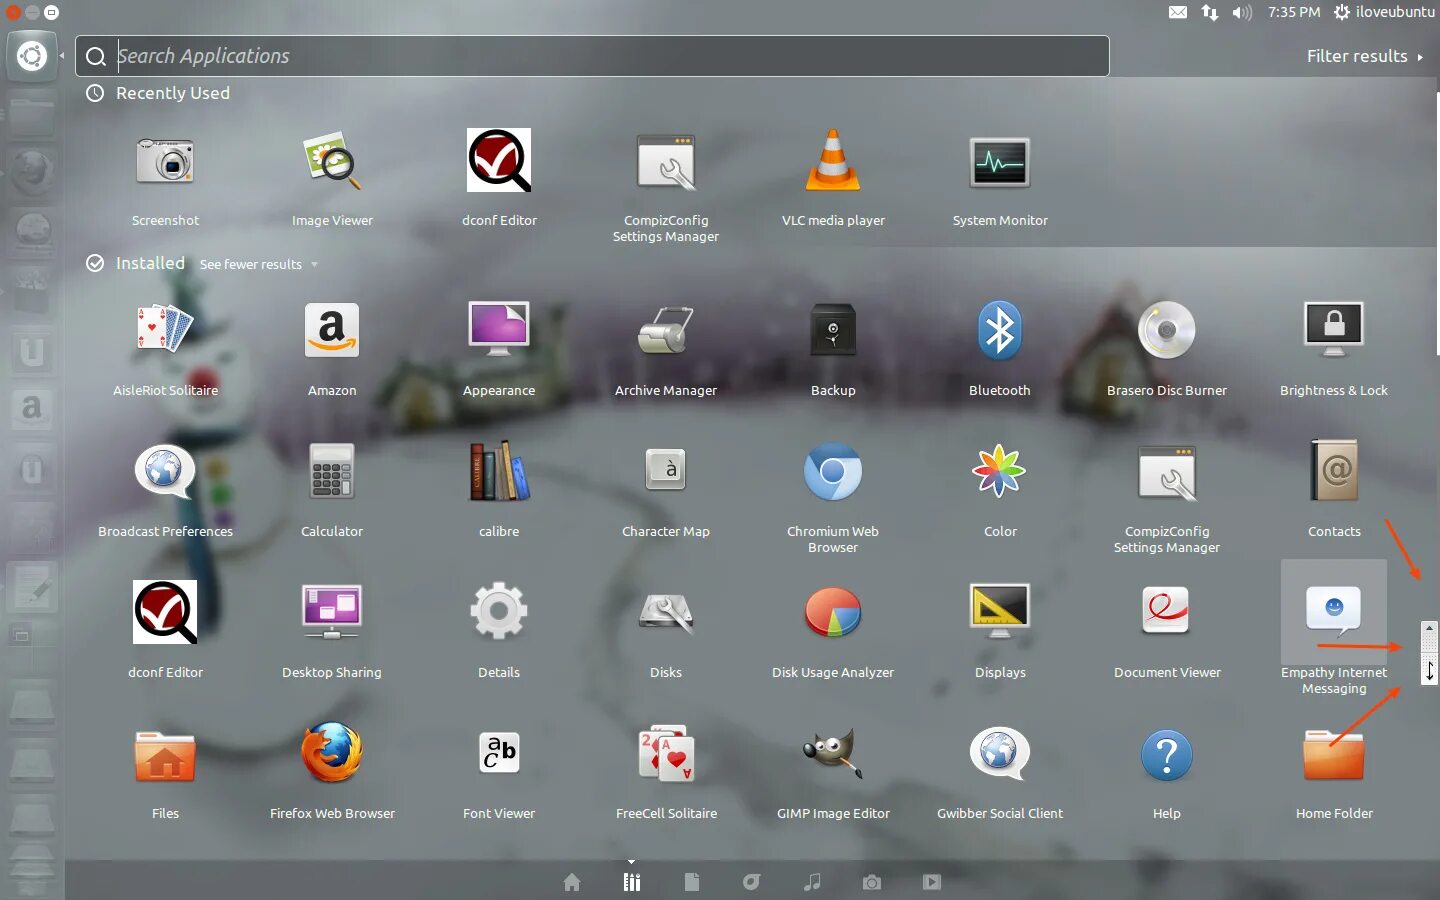Open AisleRiot Solitaire

click(x=165, y=330)
